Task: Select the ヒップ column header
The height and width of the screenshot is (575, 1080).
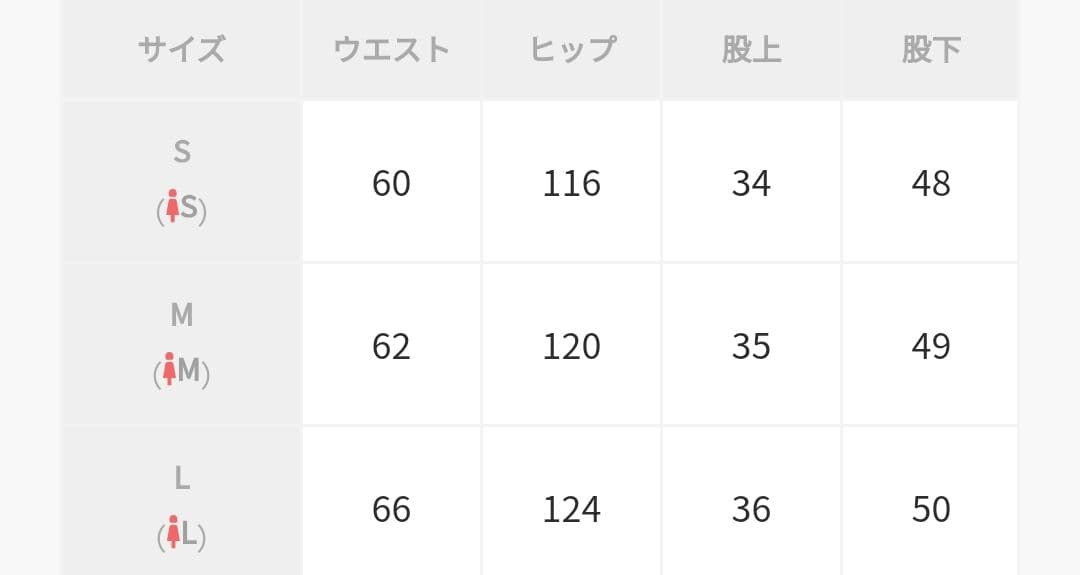Action: coord(572,49)
